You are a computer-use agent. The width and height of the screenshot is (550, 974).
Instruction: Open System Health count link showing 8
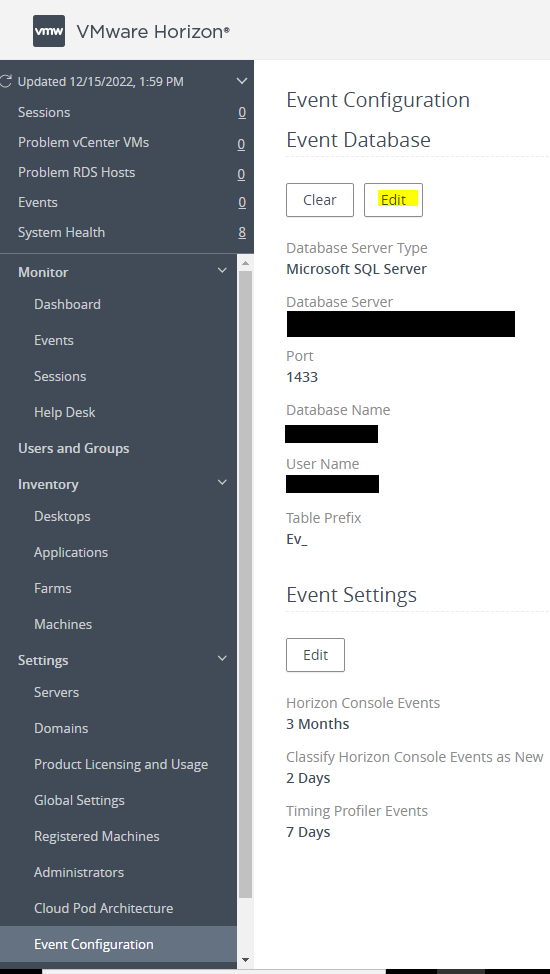[x=242, y=232]
